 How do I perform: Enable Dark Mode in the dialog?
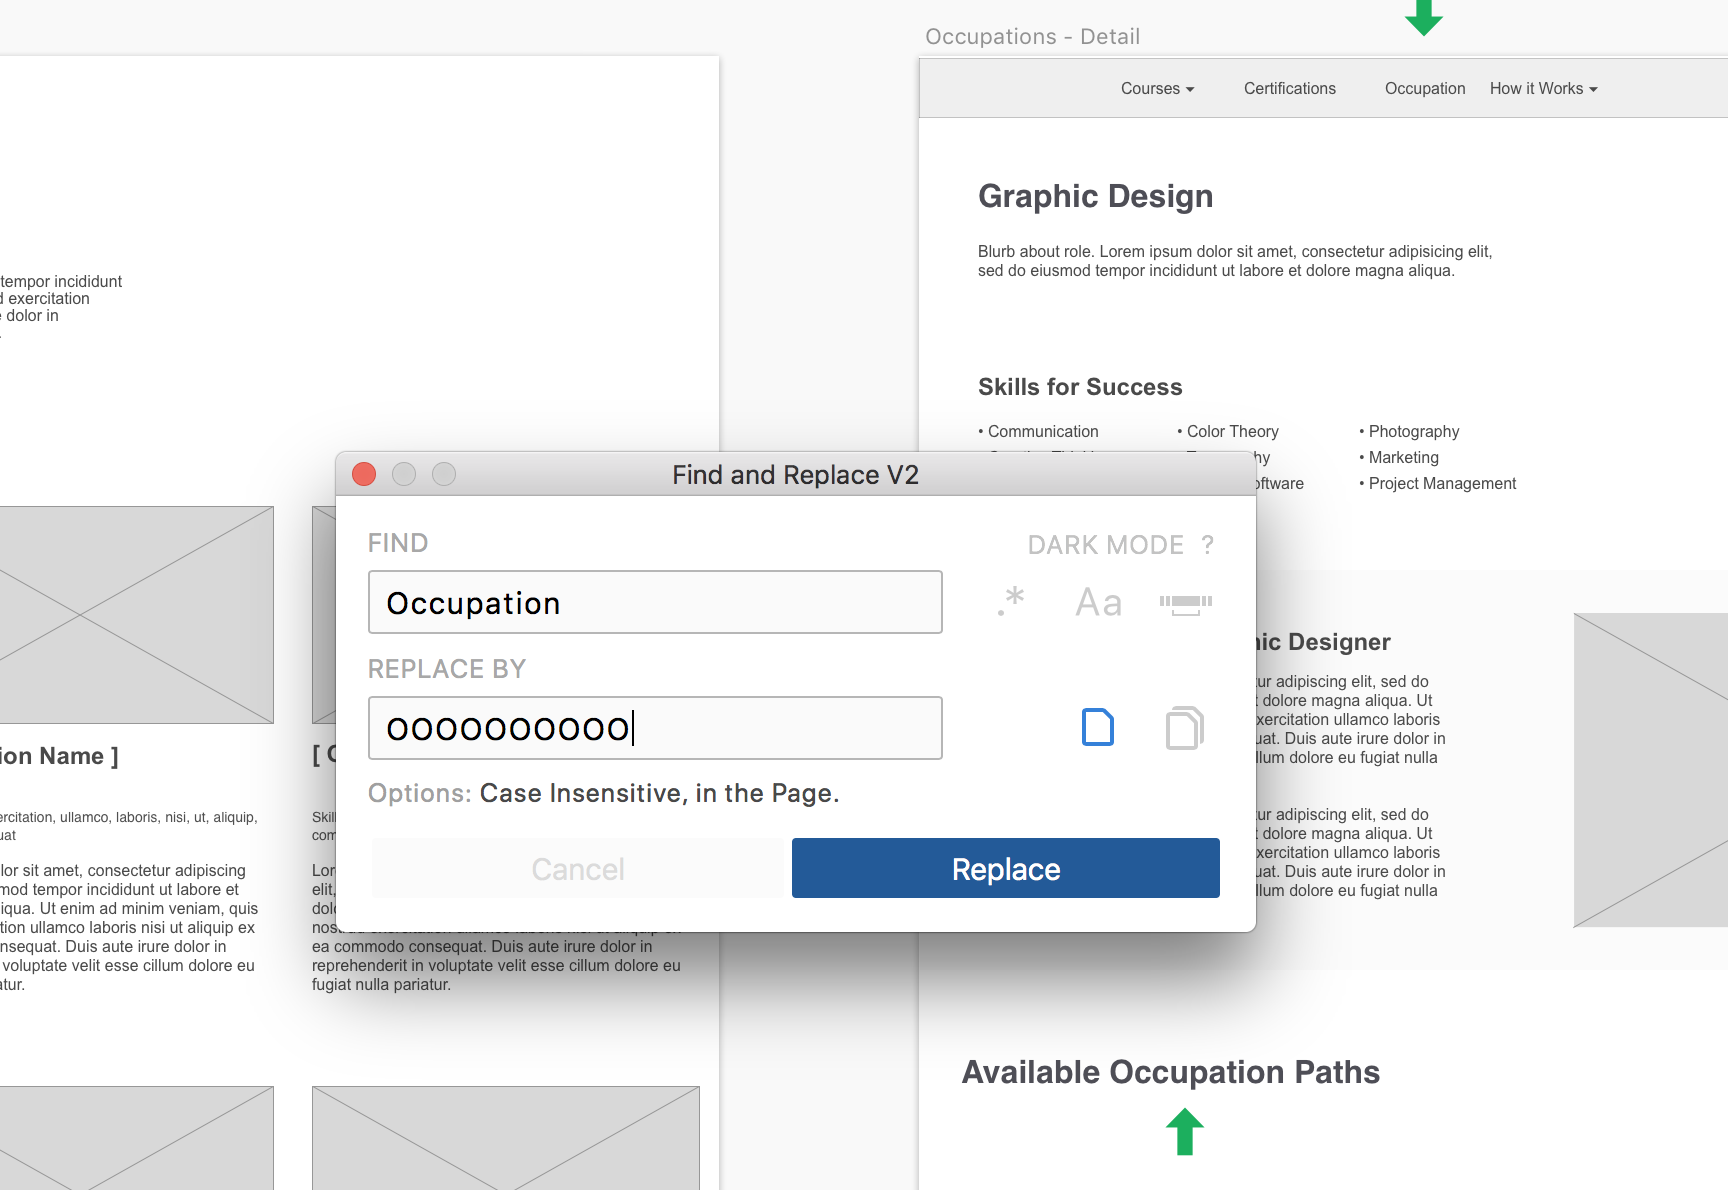[x=1105, y=544]
